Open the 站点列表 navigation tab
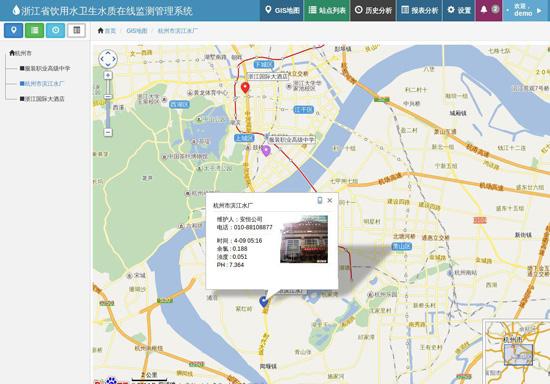This screenshot has width=550, height=384. click(327, 11)
